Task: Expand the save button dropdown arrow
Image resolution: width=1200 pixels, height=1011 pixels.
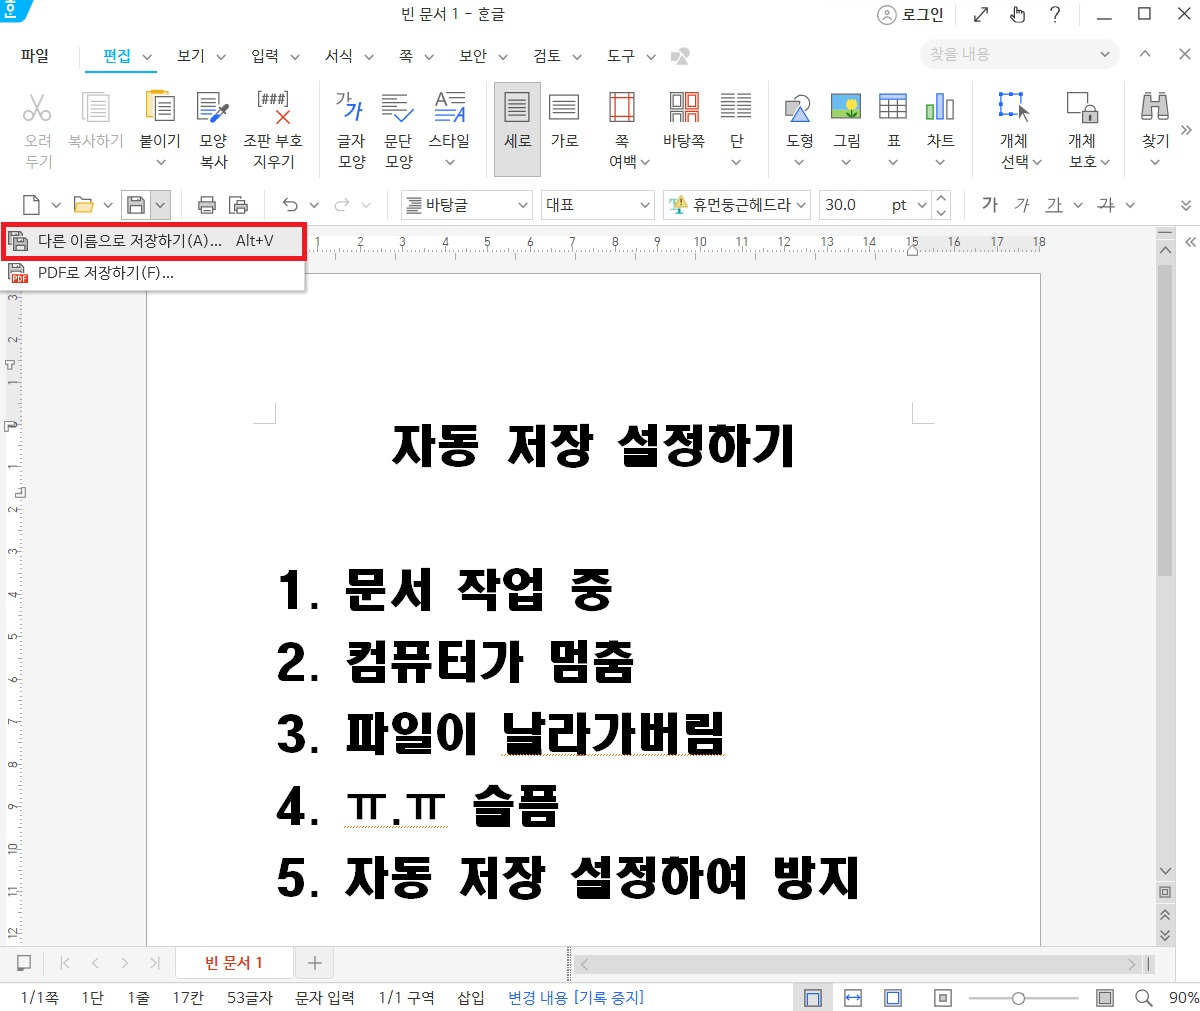Action: [160, 205]
